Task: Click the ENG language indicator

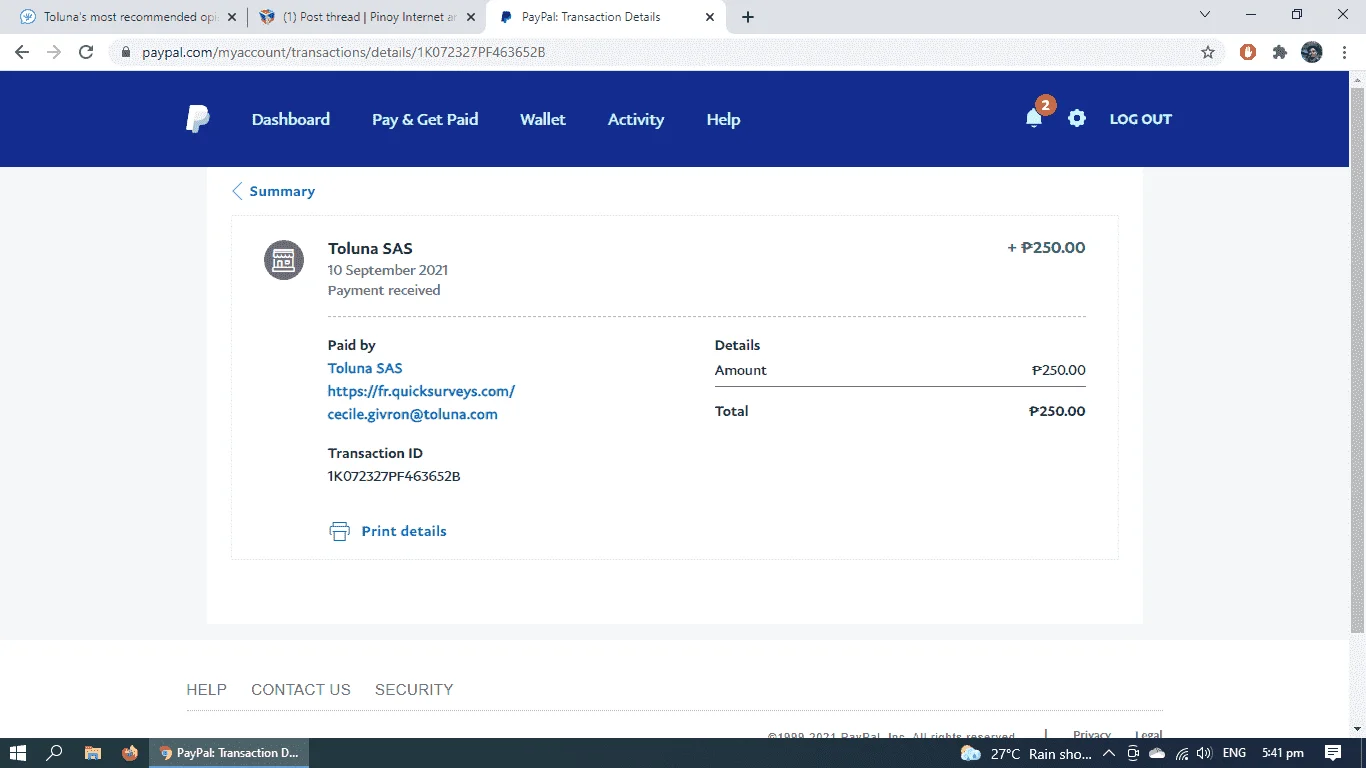Action: (1234, 753)
